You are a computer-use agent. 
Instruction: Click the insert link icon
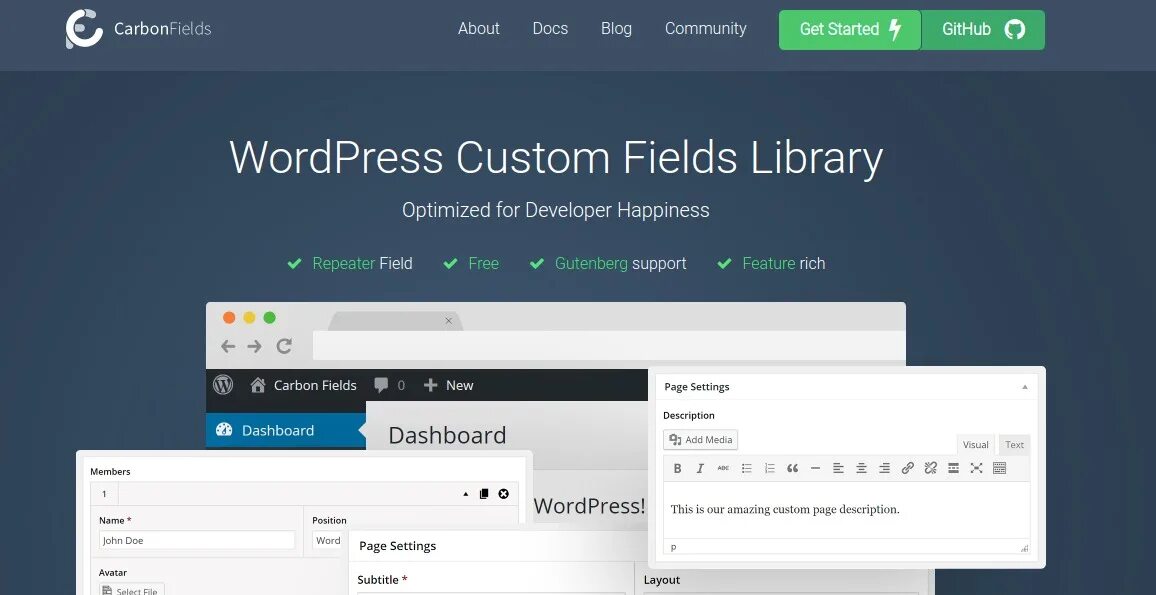(x=908, y=468)
